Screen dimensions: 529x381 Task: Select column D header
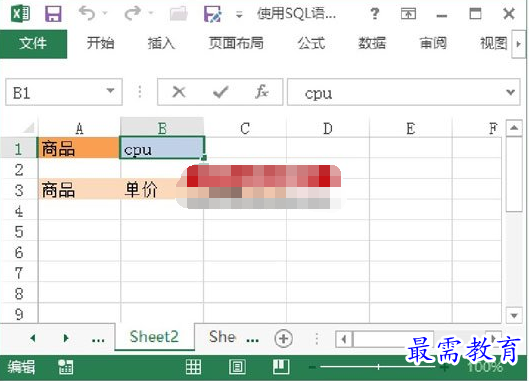328,128
